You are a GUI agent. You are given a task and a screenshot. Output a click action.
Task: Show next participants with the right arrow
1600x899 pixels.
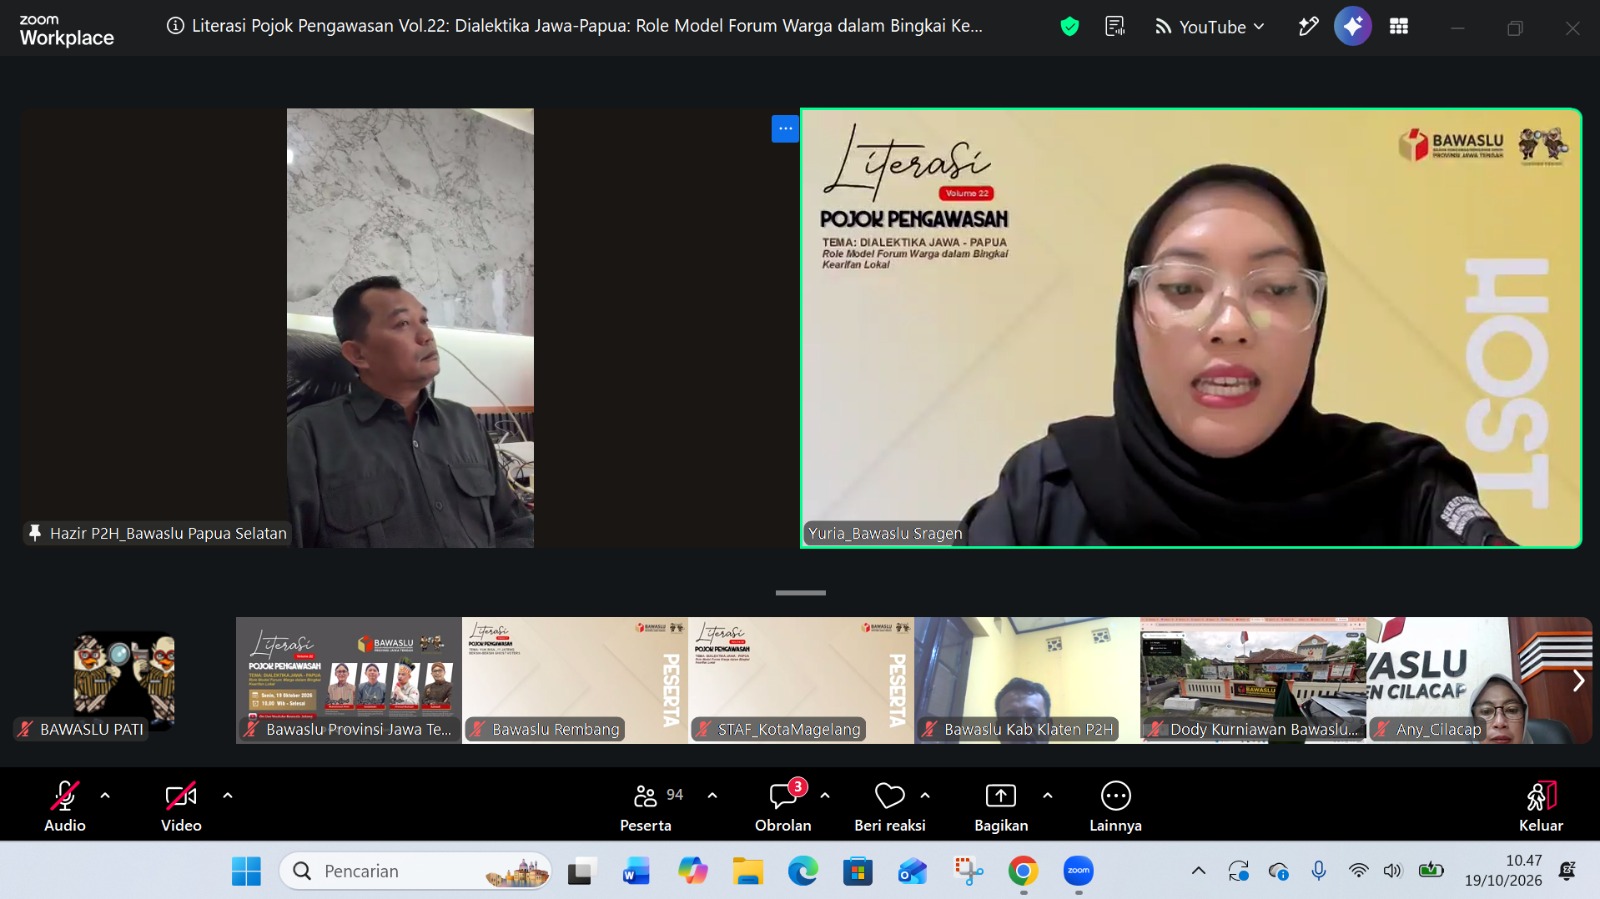1578,681
